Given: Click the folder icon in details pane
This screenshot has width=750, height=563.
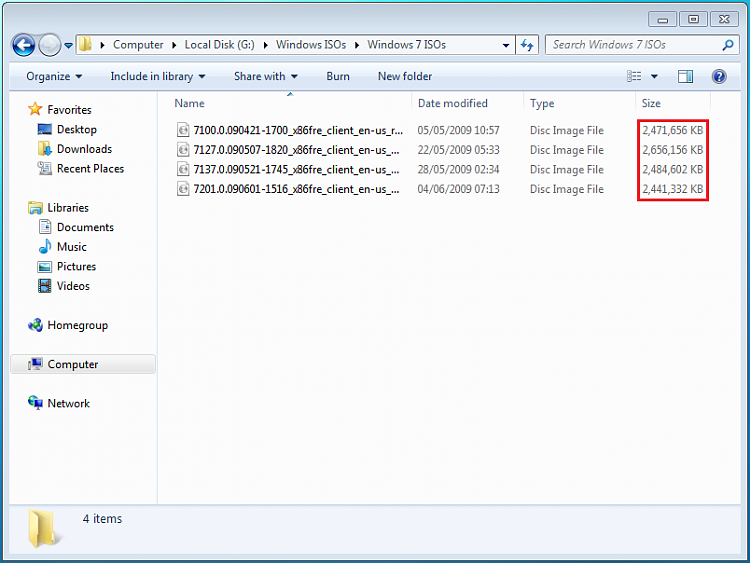Looking at the screenshot, I should tap(44, 528).
